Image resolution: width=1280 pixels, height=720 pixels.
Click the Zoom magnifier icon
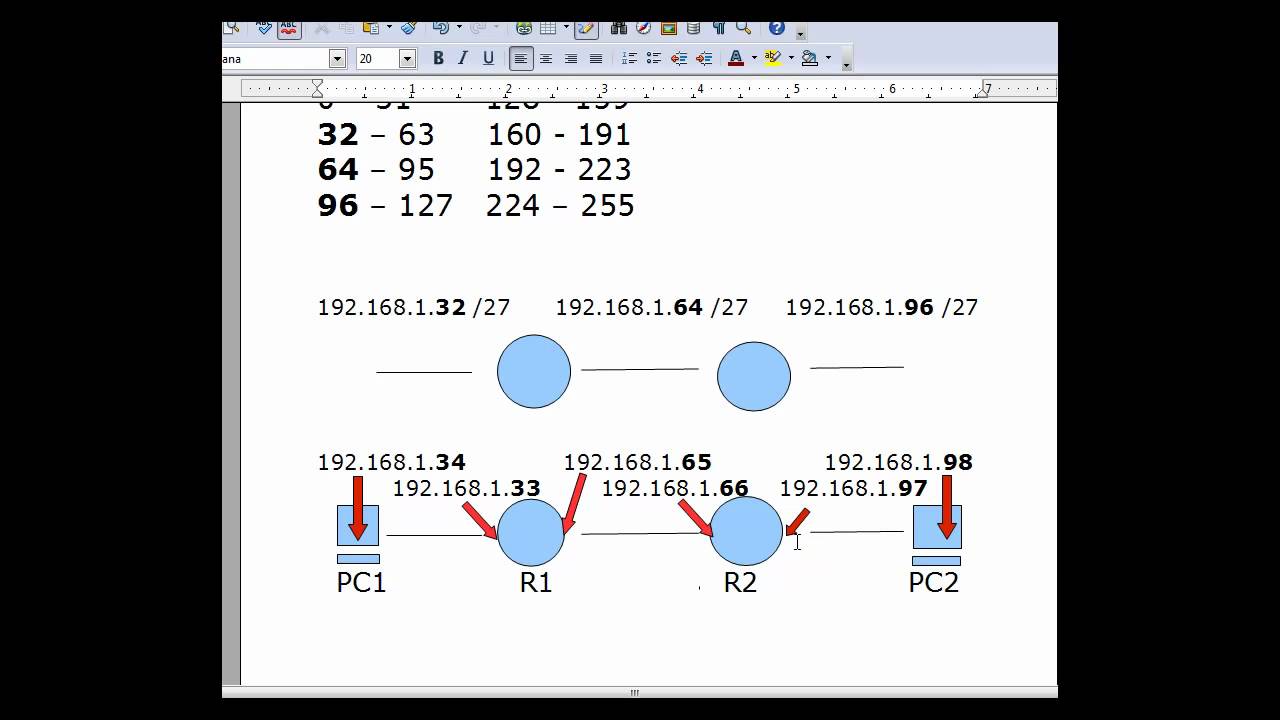coord(743,28)
